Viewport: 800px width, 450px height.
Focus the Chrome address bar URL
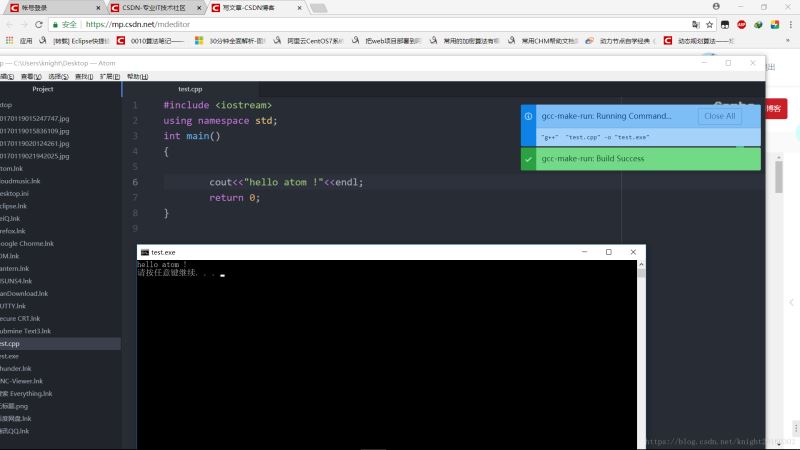pos(138,24)
